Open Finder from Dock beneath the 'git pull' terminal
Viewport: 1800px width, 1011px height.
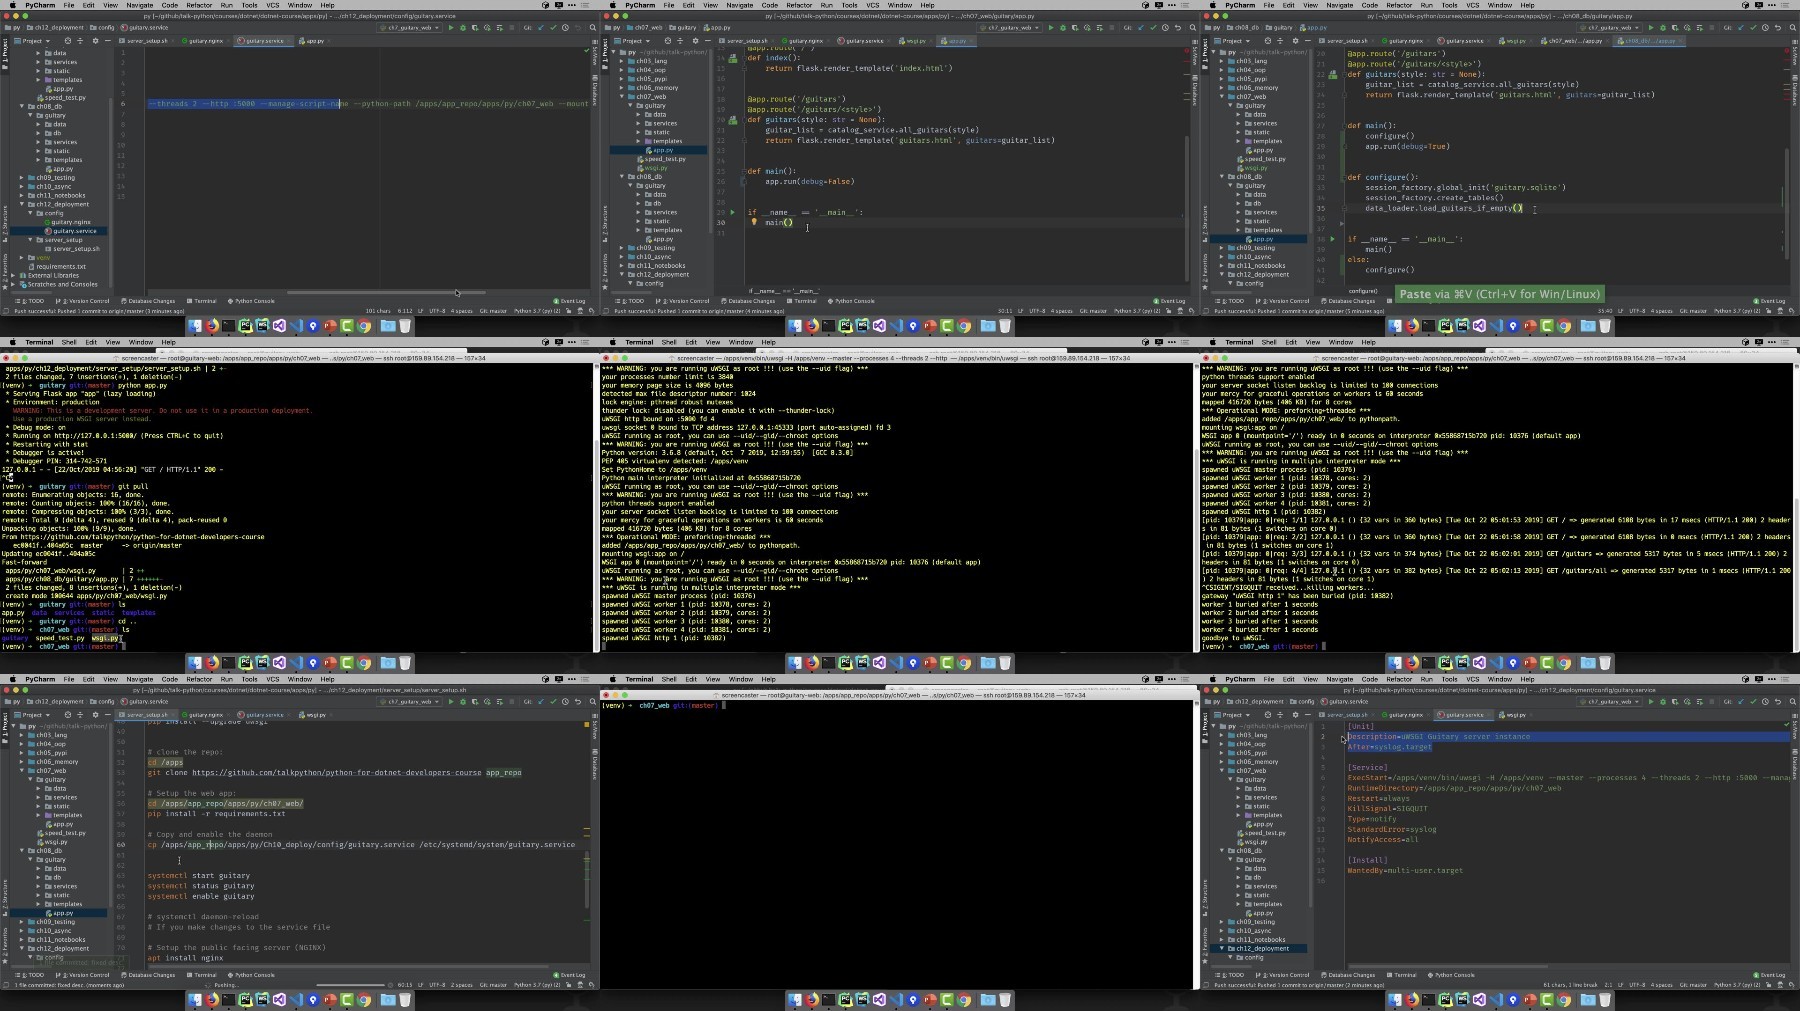[x=195, y=662]
